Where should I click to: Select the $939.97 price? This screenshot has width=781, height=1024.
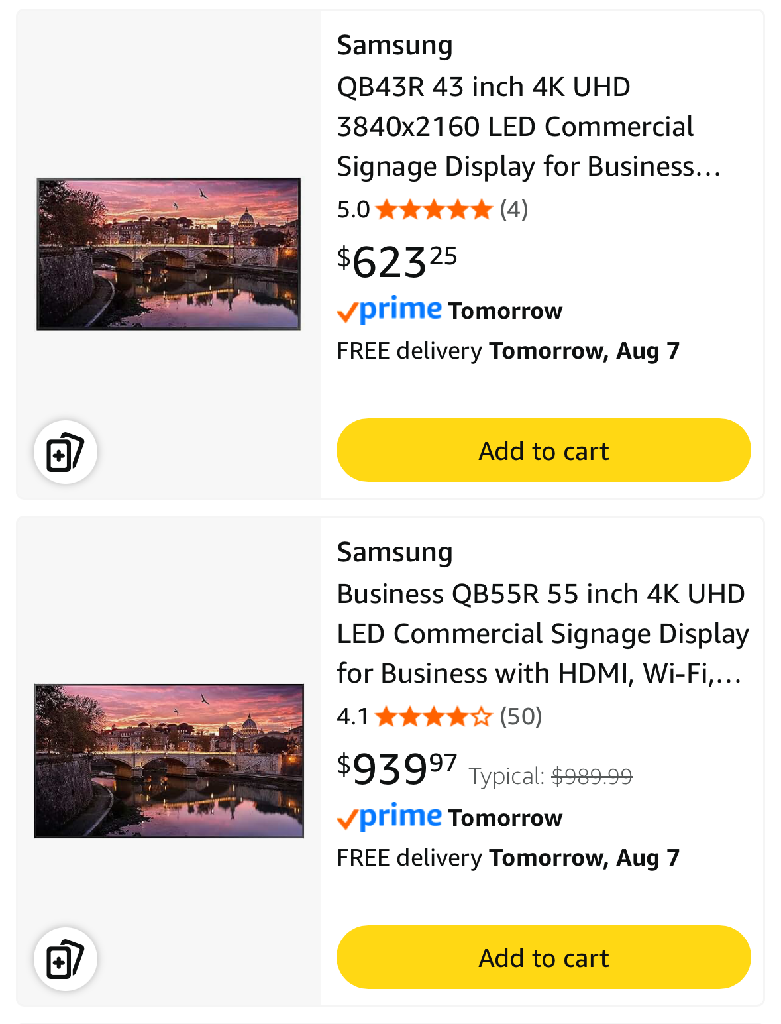pyautogui.click(x=397, y=769)
